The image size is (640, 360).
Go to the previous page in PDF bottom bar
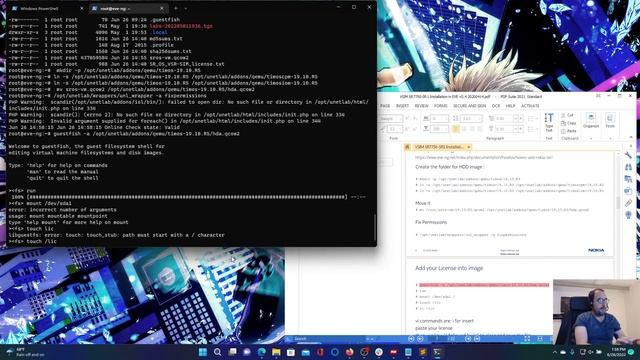(420, 339)
